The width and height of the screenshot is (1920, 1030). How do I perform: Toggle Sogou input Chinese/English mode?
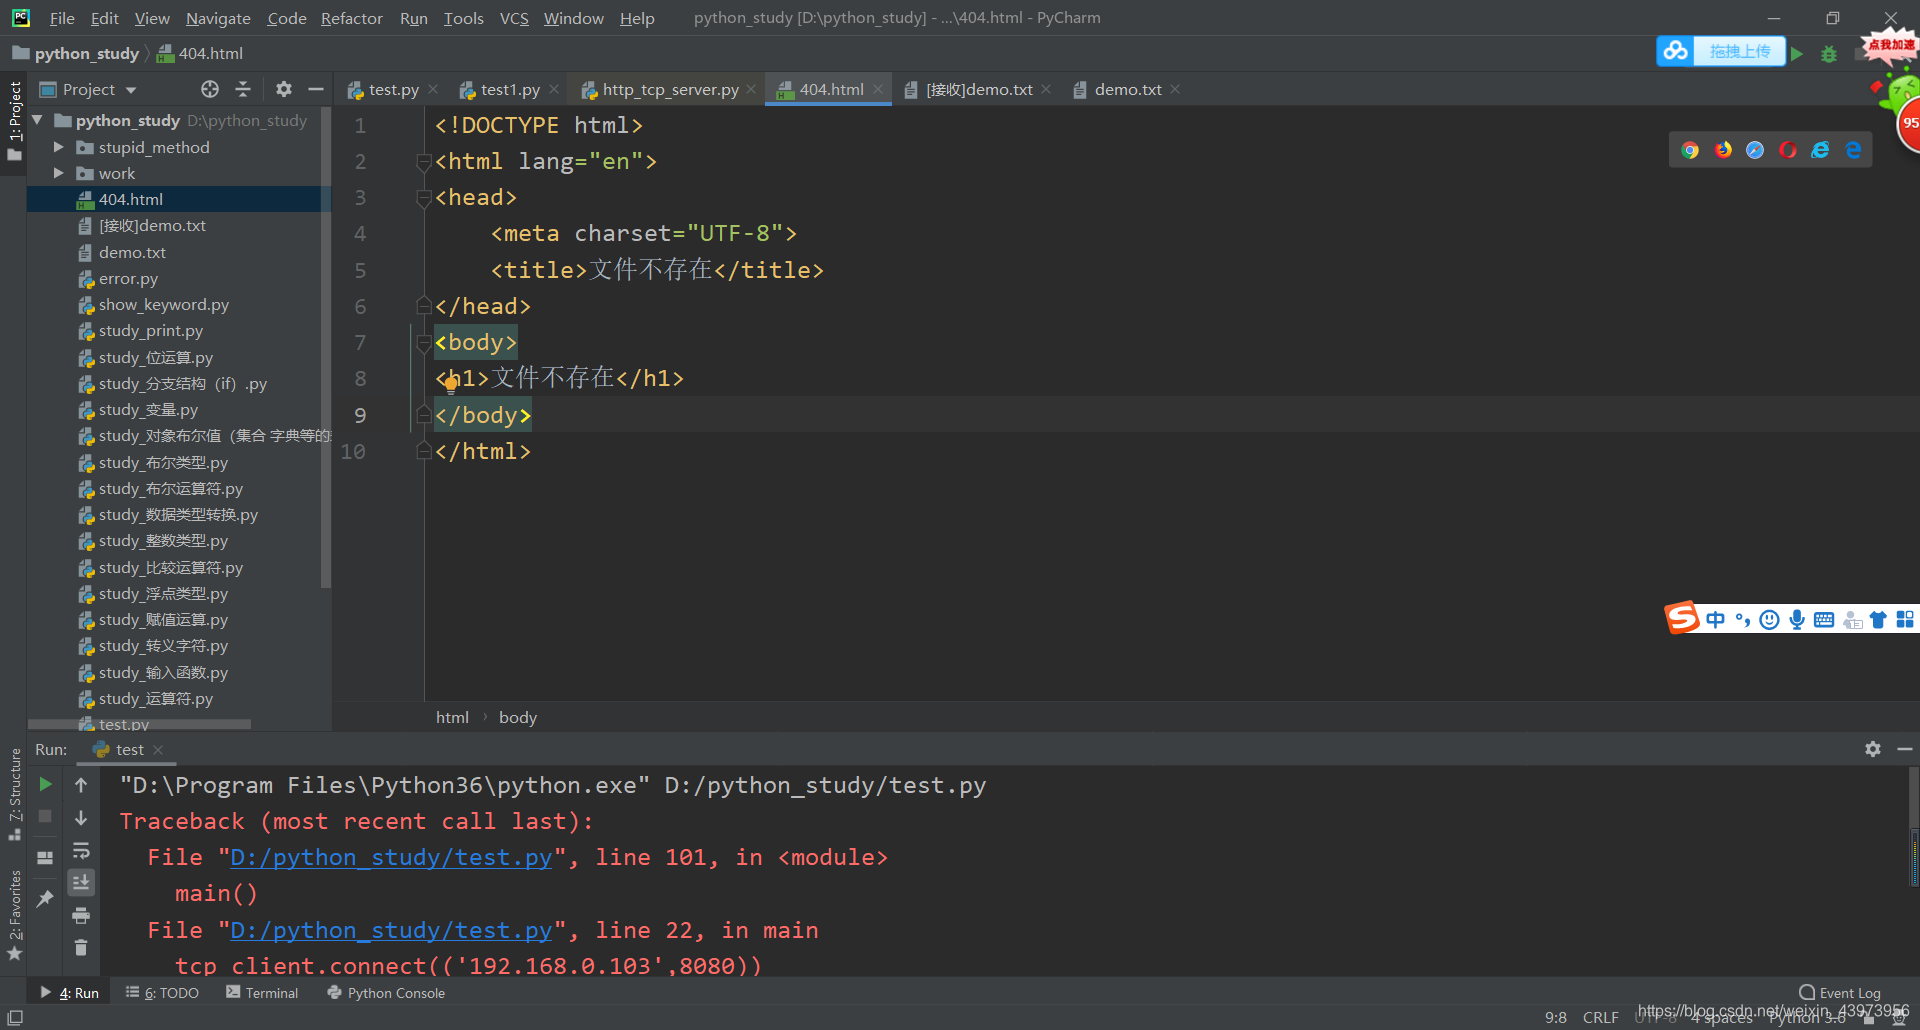(x=1716, y=620)
